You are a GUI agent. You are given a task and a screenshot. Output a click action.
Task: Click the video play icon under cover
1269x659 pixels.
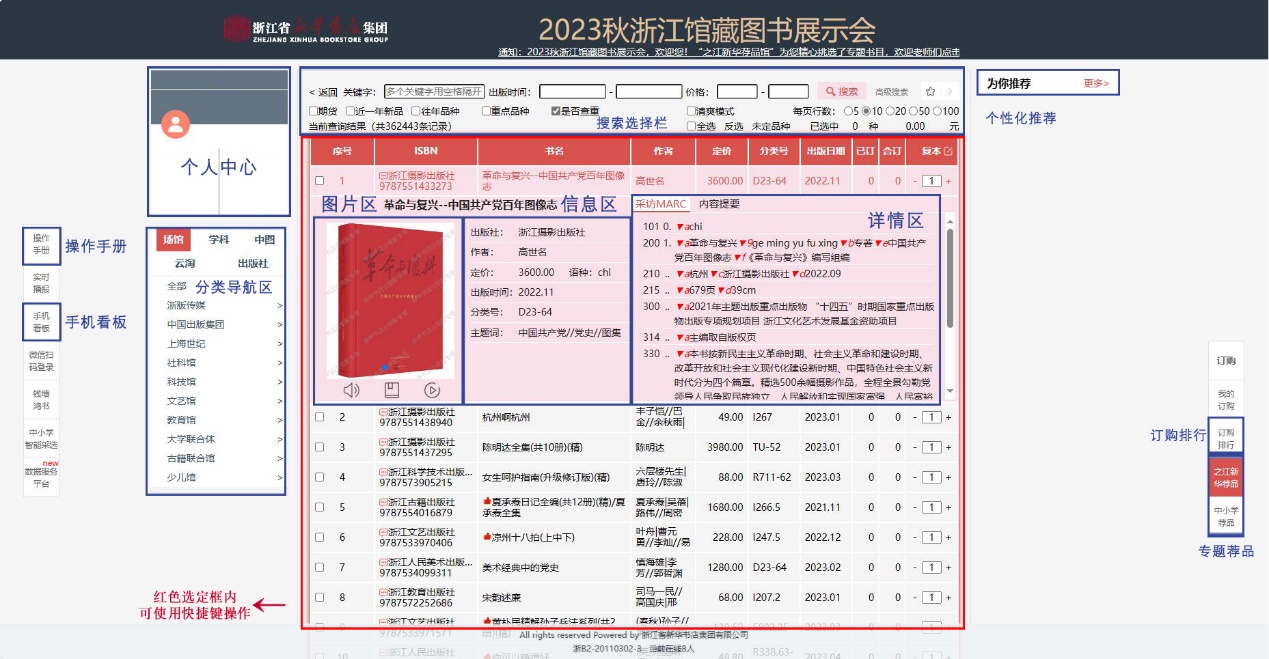click(x=432, y=390)
